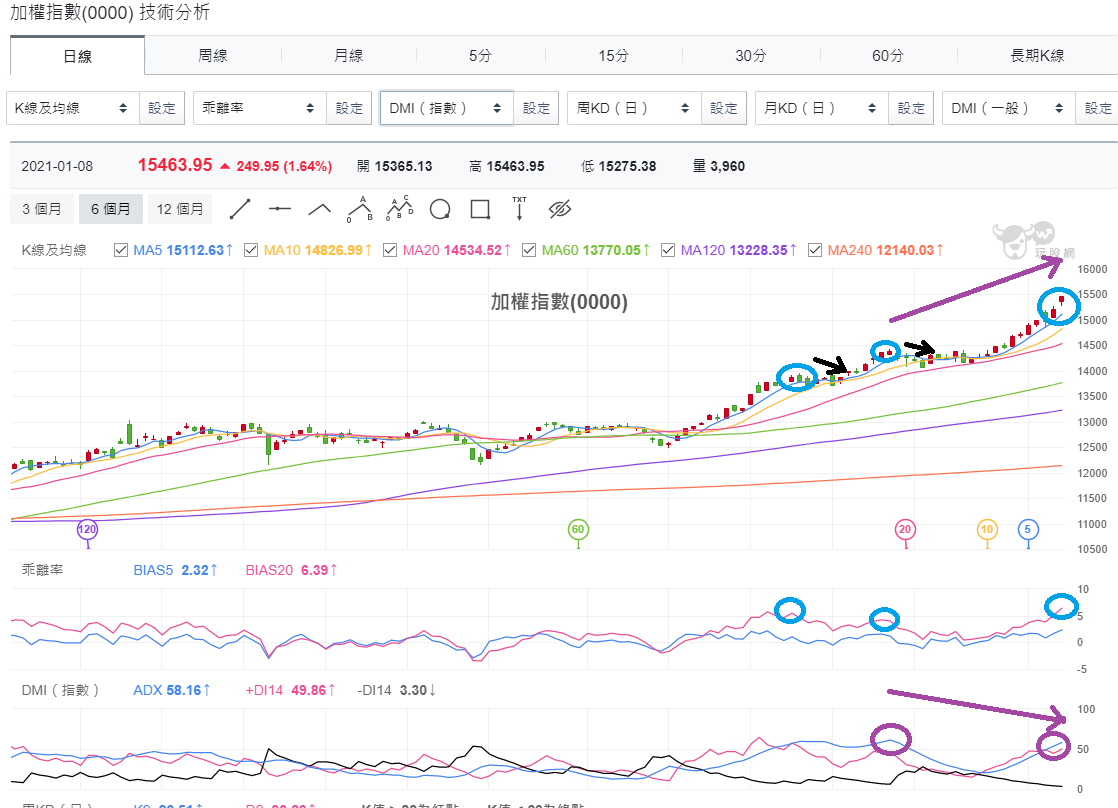
Task: Click 設定 next to 乖離率 dropdown
Action: coord(349,108)
